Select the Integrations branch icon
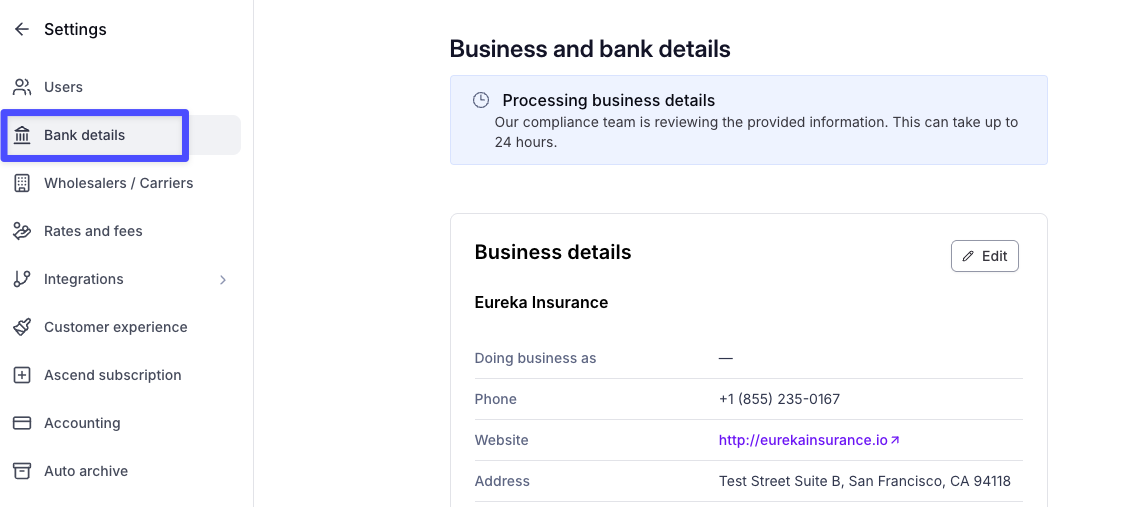This screenshot has width=1138, height=507. [22, 279]
